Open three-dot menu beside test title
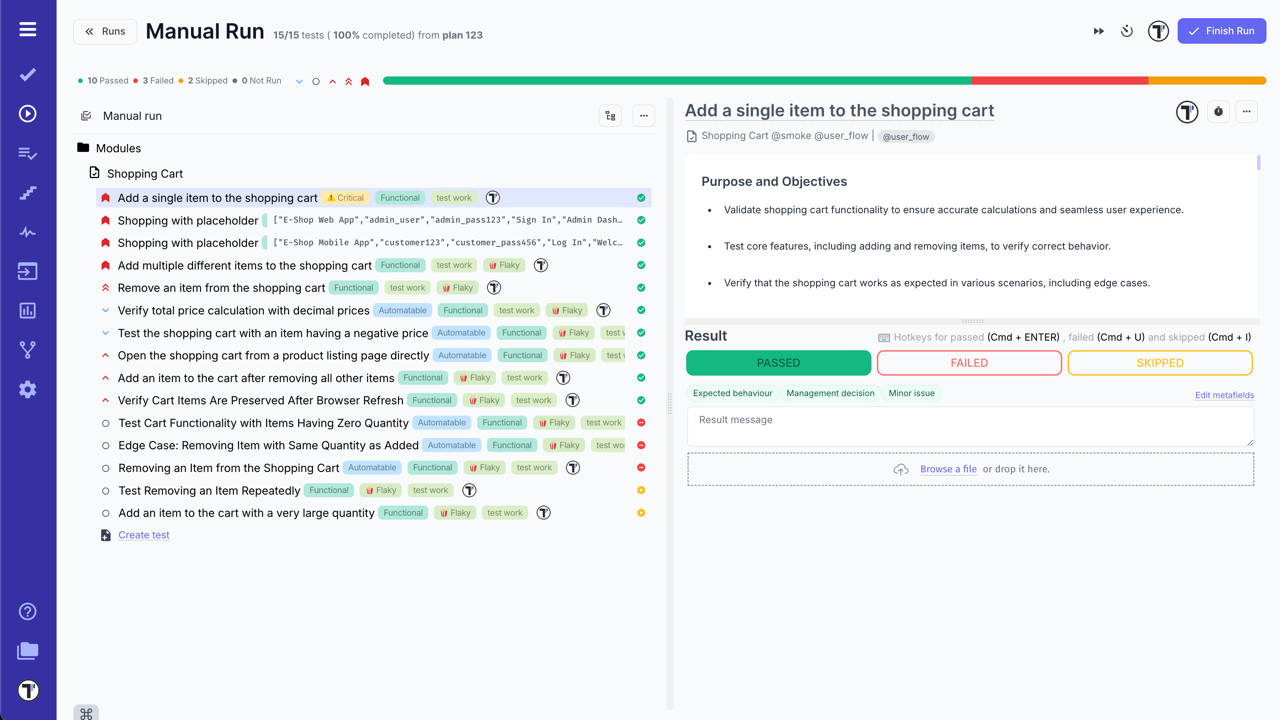Viewport: 1280px width, 720px height. click(x=1246, y=112)
